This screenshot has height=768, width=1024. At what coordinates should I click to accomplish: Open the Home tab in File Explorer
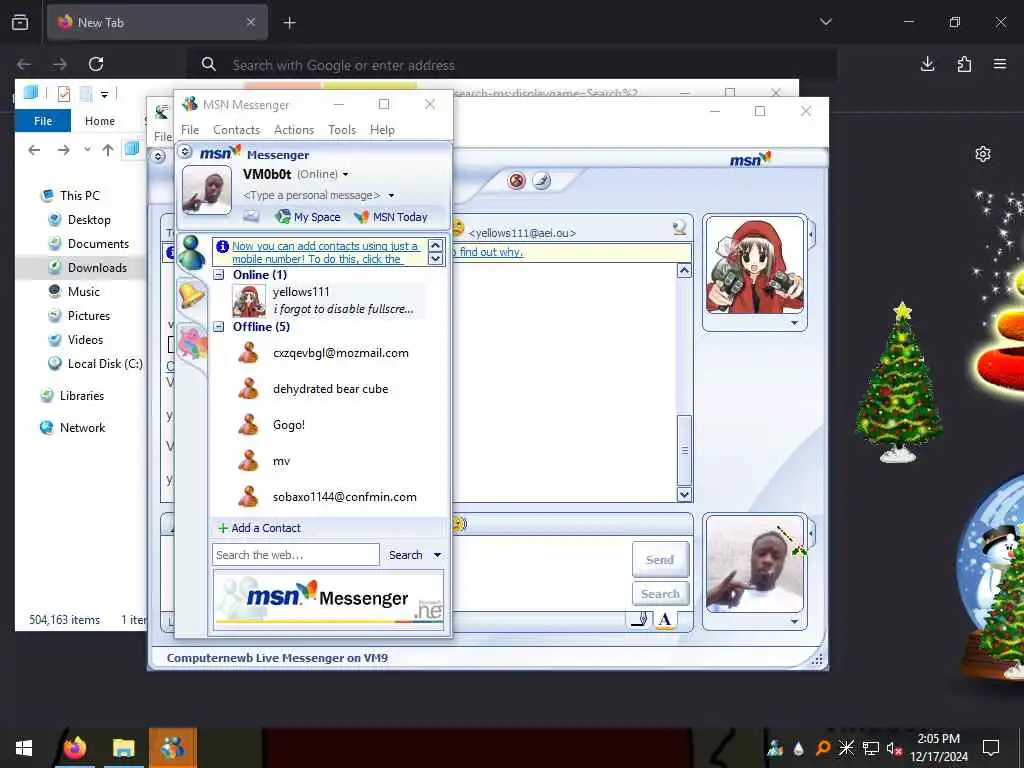tap(100, 121)
